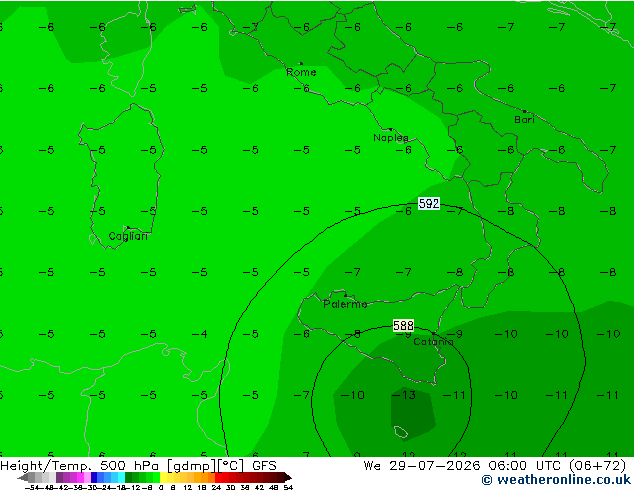Click the Bari city label
The width and height of the screenshot is (634, 490).
pos(524,120)
